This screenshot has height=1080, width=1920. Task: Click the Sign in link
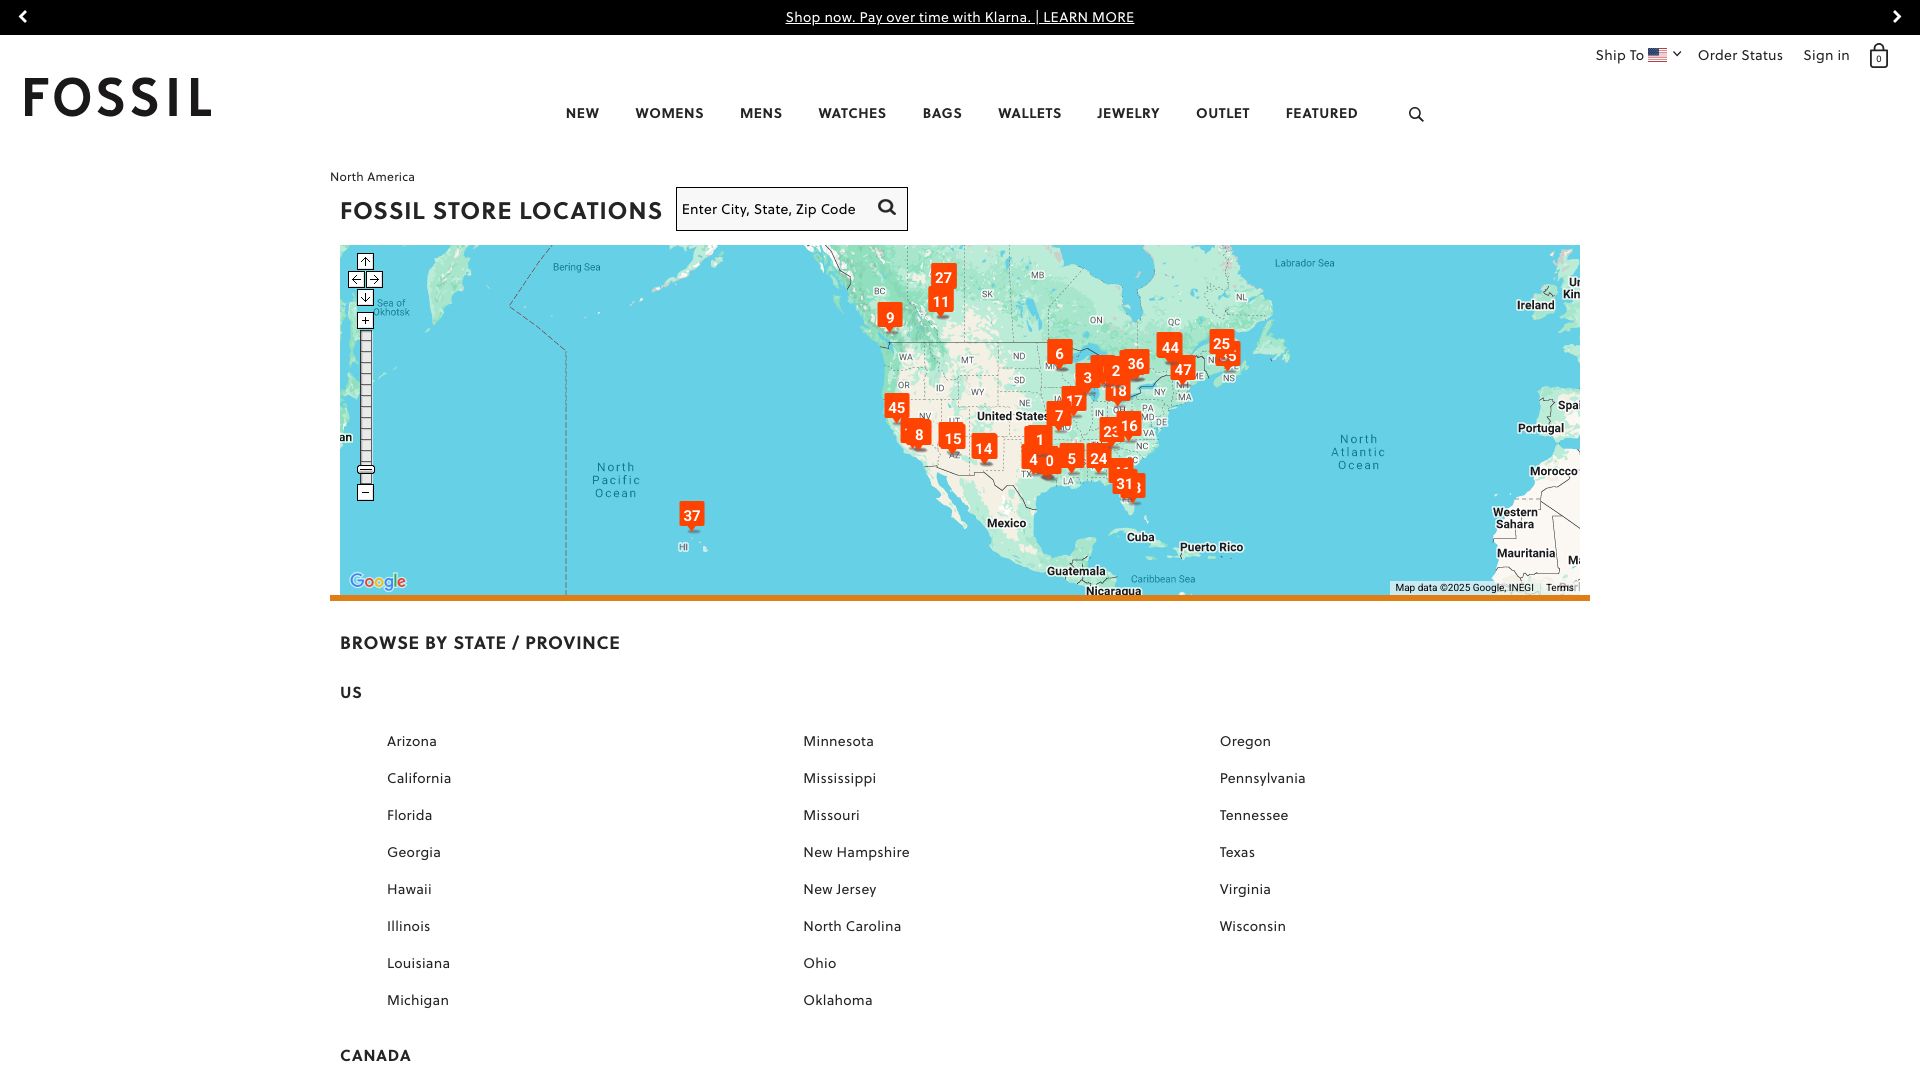pos(1826,55)
